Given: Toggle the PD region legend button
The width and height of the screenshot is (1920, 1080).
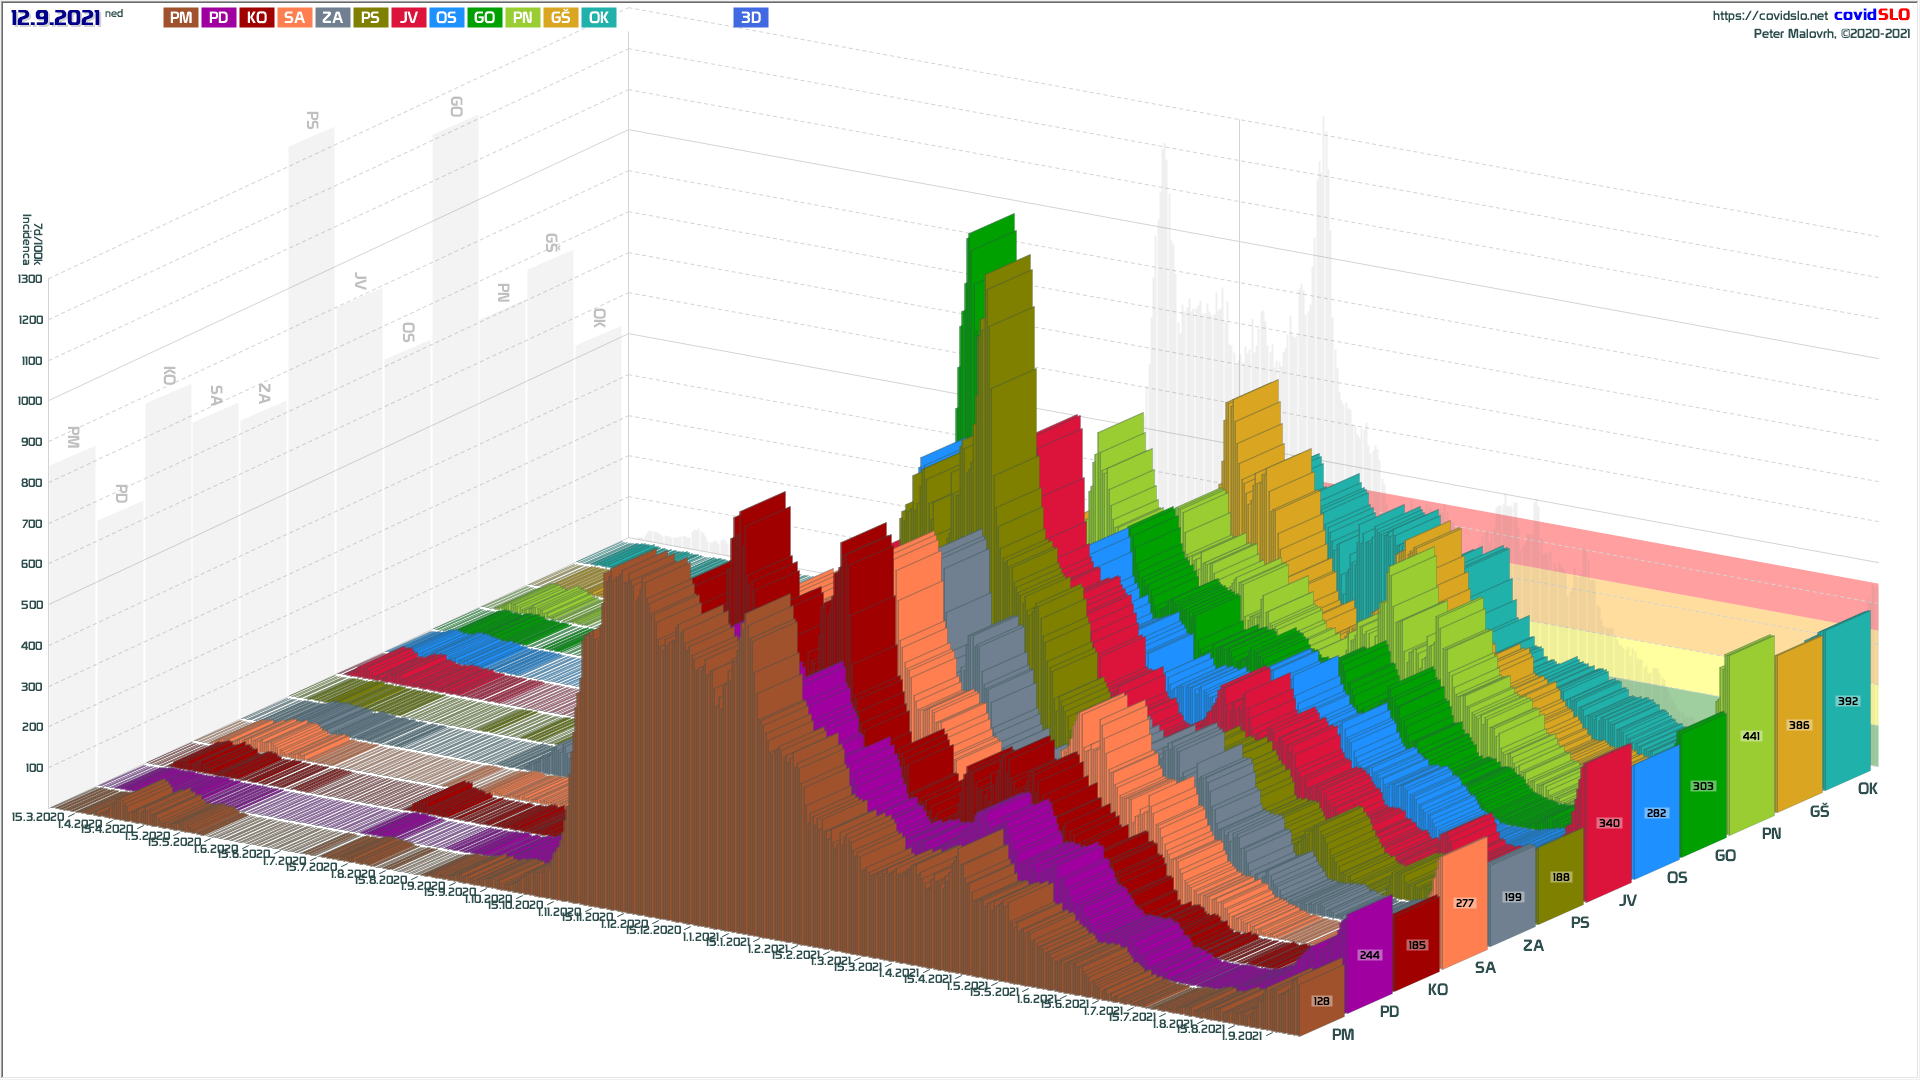Looking at the screenshot, I should [x=219, y=17].
